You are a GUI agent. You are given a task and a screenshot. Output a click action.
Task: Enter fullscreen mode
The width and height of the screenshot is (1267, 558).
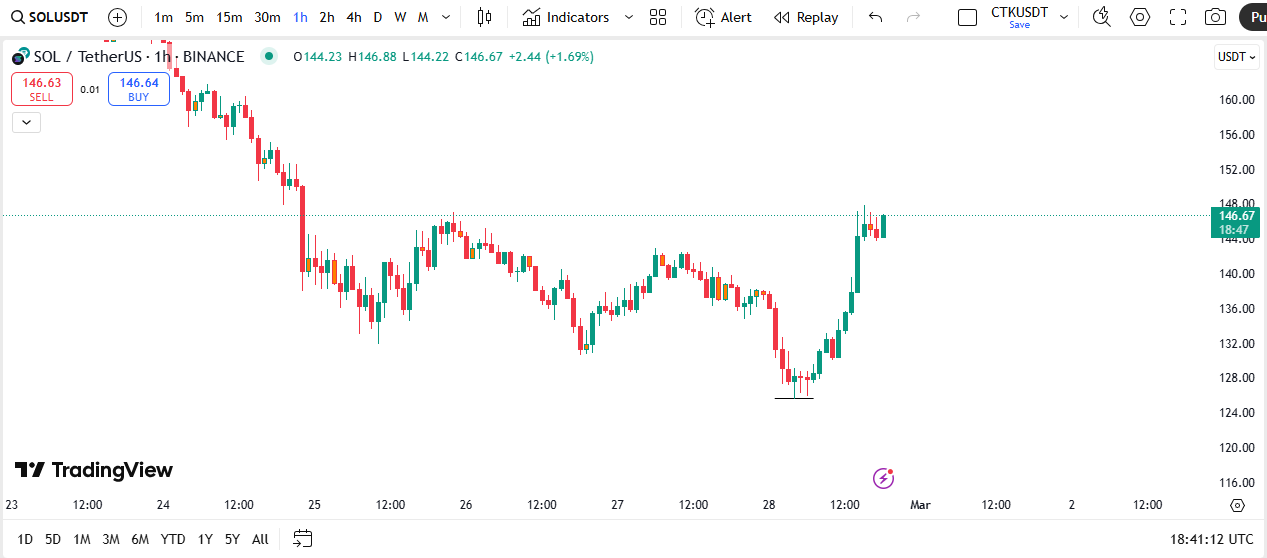(x=1177, y=17)
